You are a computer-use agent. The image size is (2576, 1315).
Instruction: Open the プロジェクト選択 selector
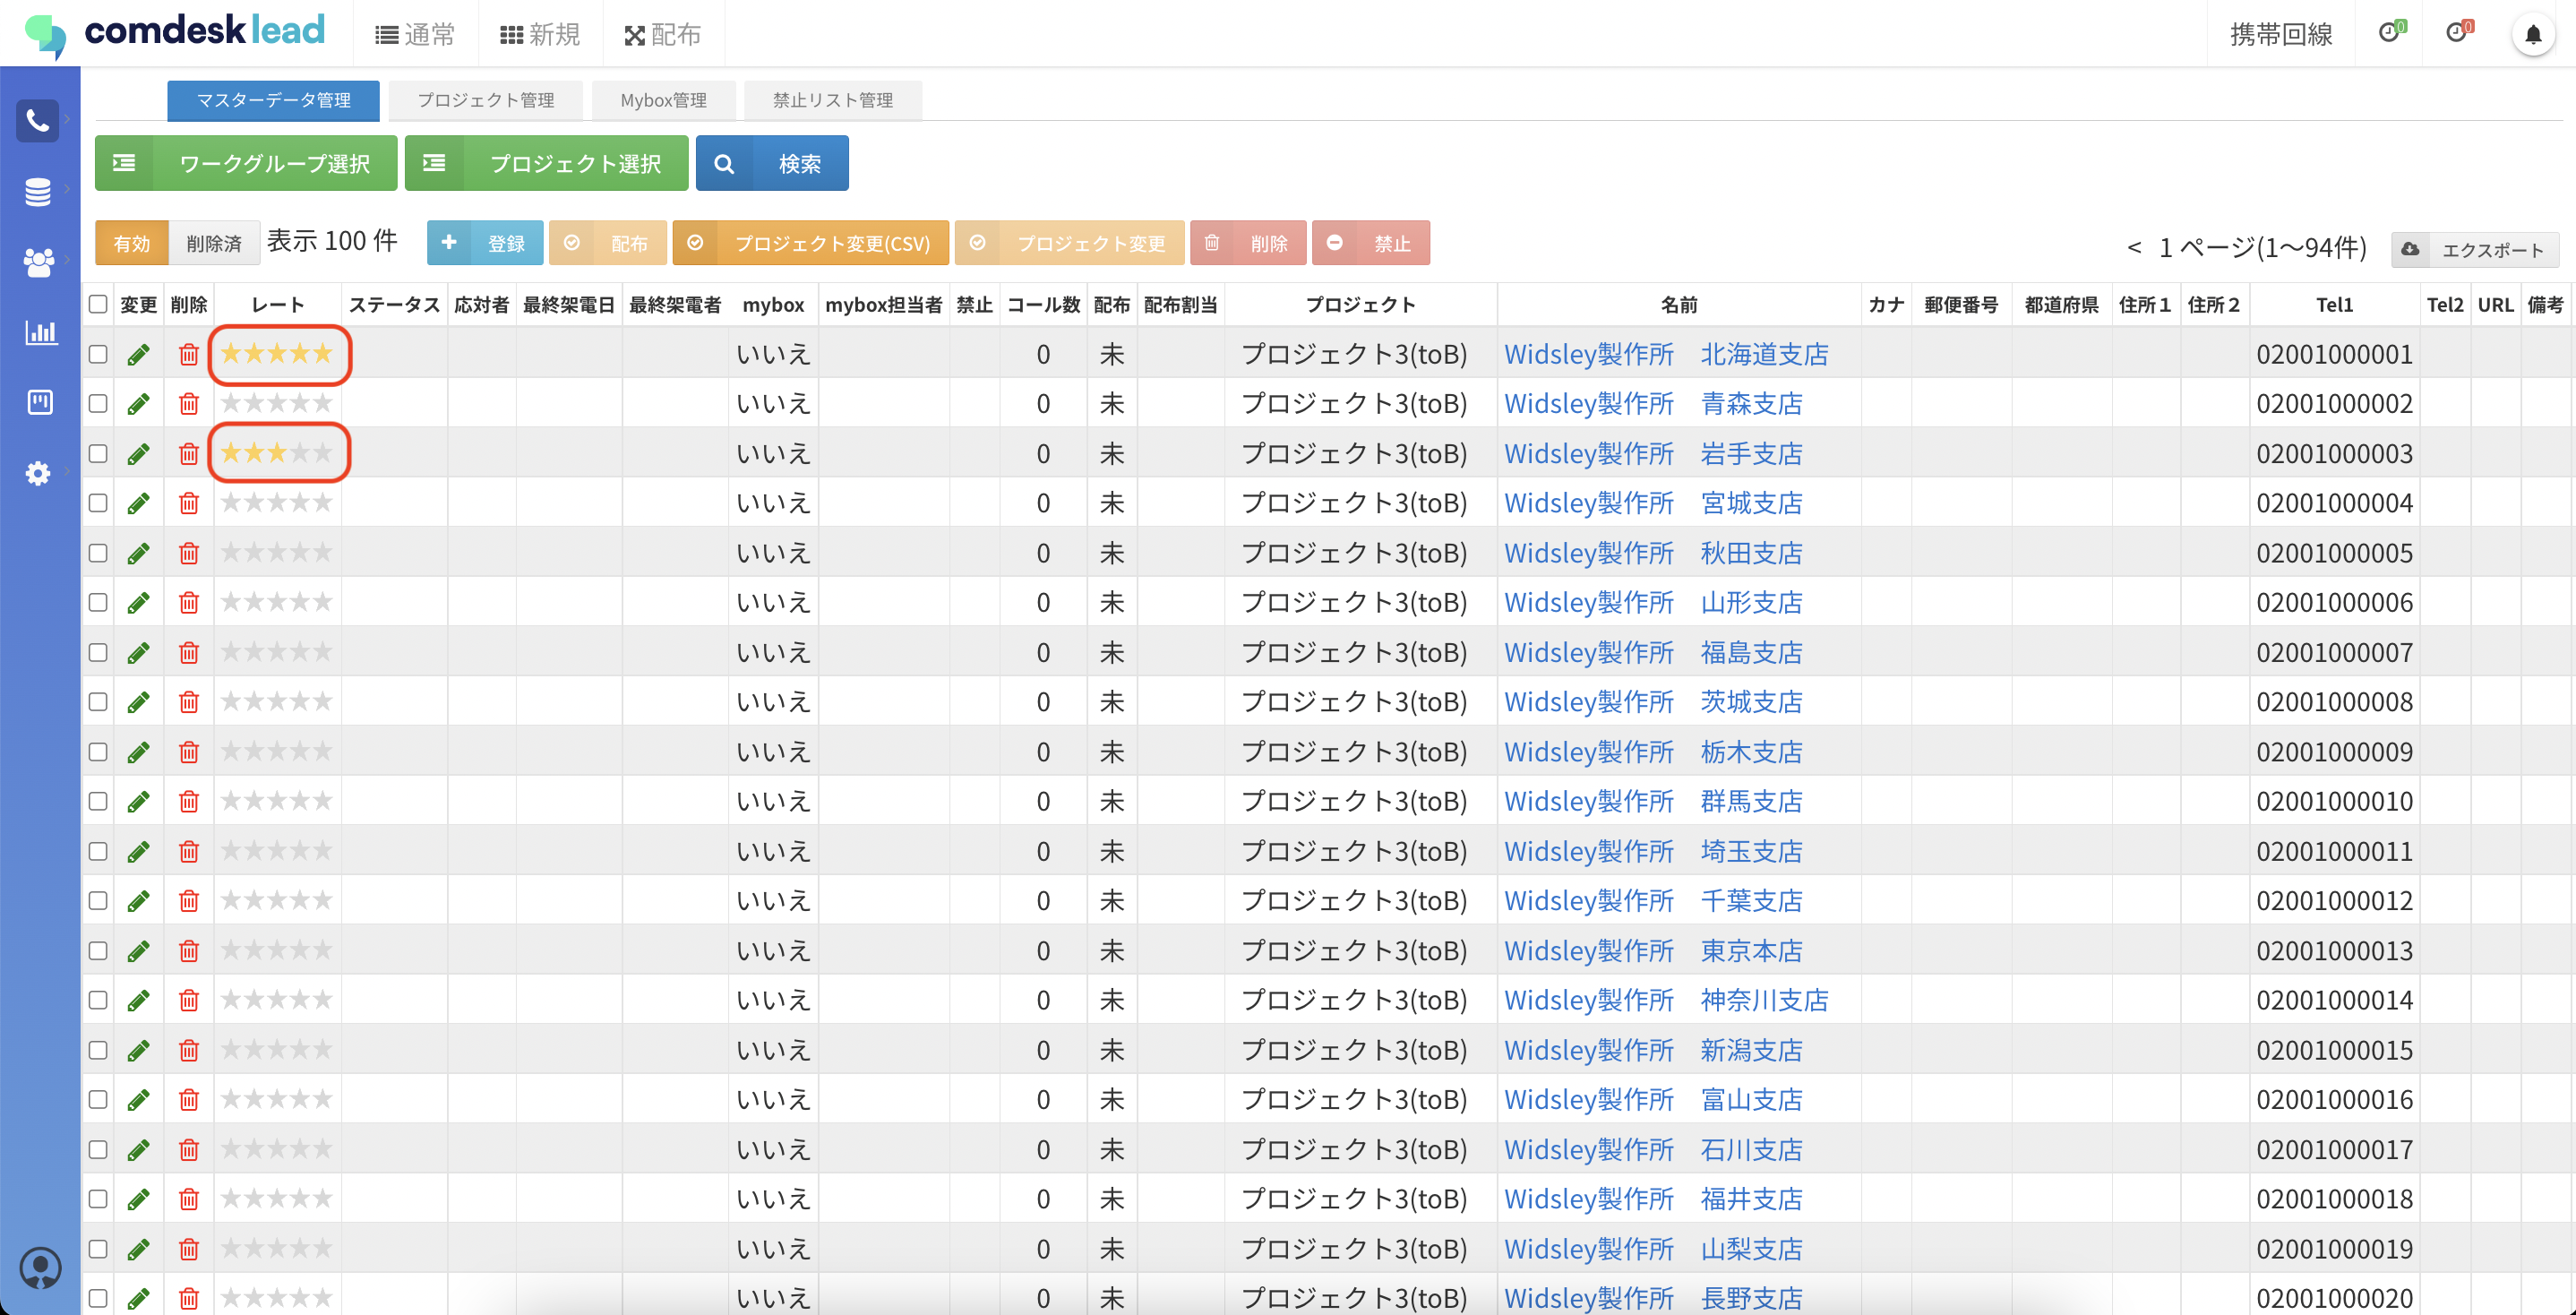coord(546,163)
